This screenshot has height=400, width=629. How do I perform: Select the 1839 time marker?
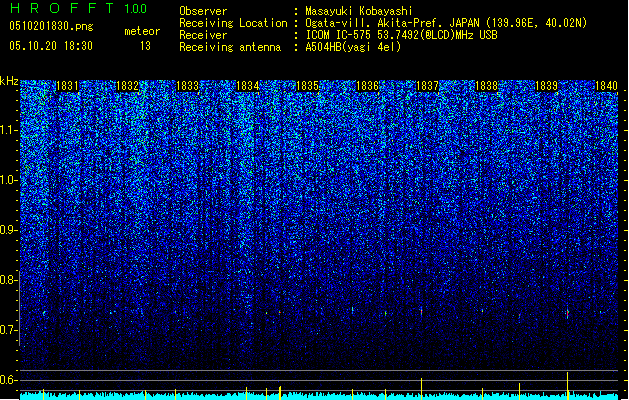pyautogui.click(x=546, y=86)
